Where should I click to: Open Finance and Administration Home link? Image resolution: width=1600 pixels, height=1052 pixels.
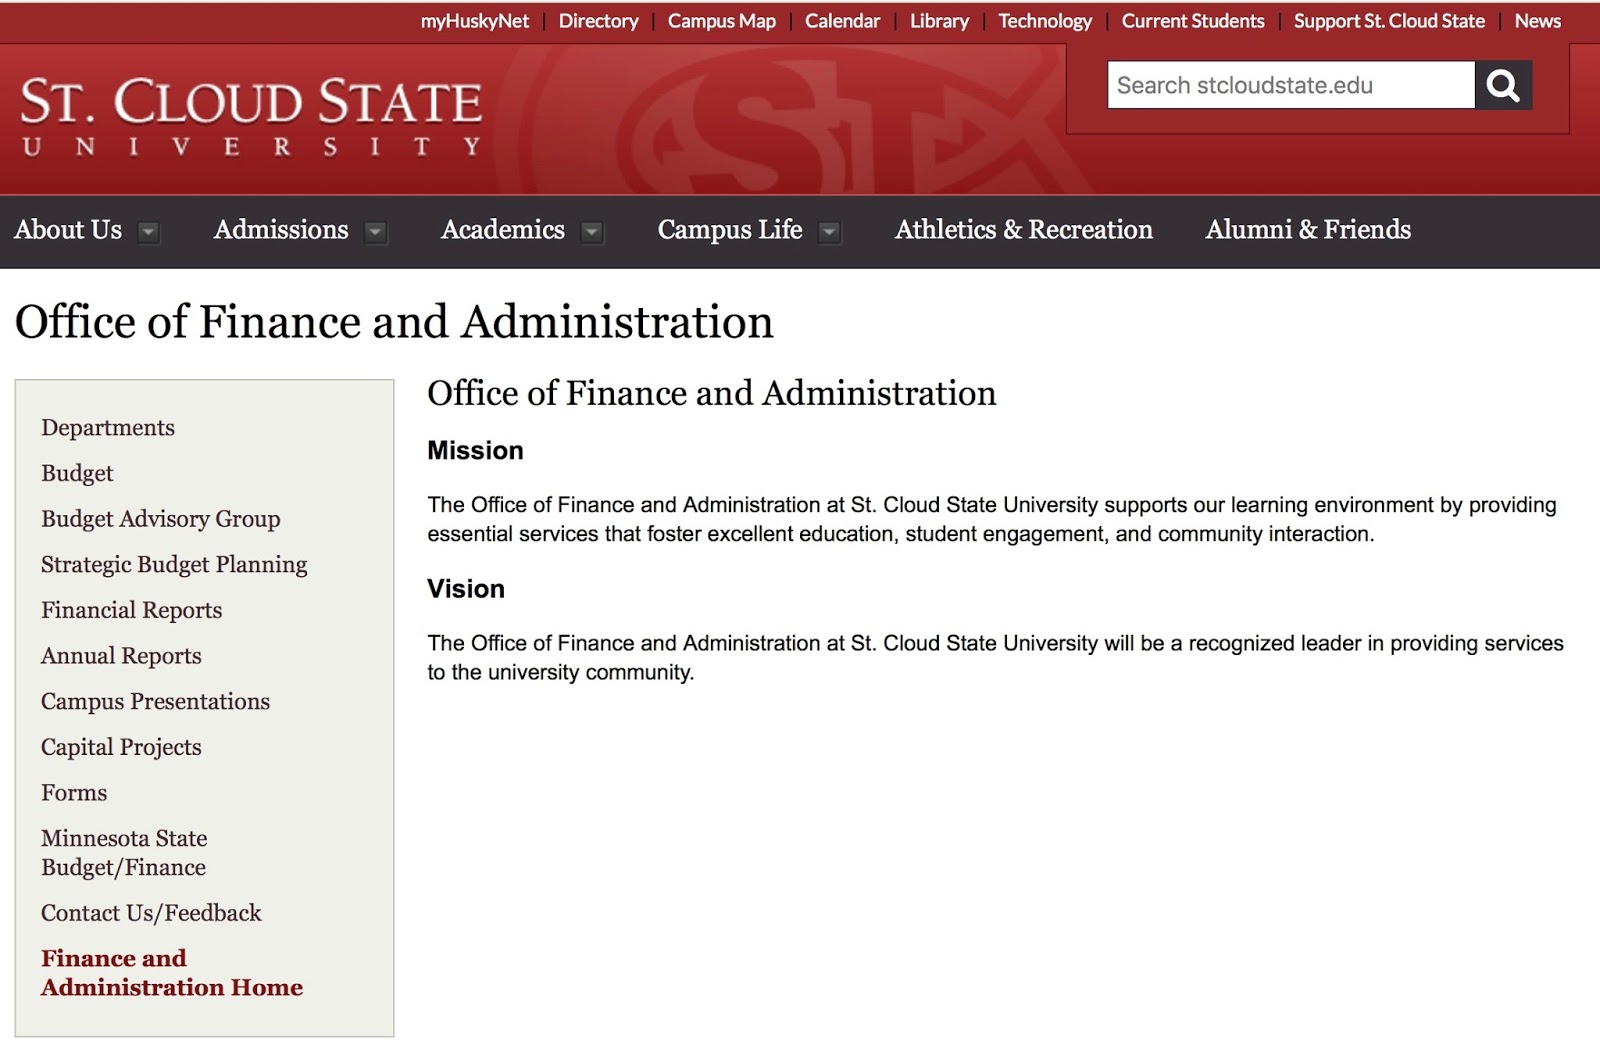tap(172, 973)
